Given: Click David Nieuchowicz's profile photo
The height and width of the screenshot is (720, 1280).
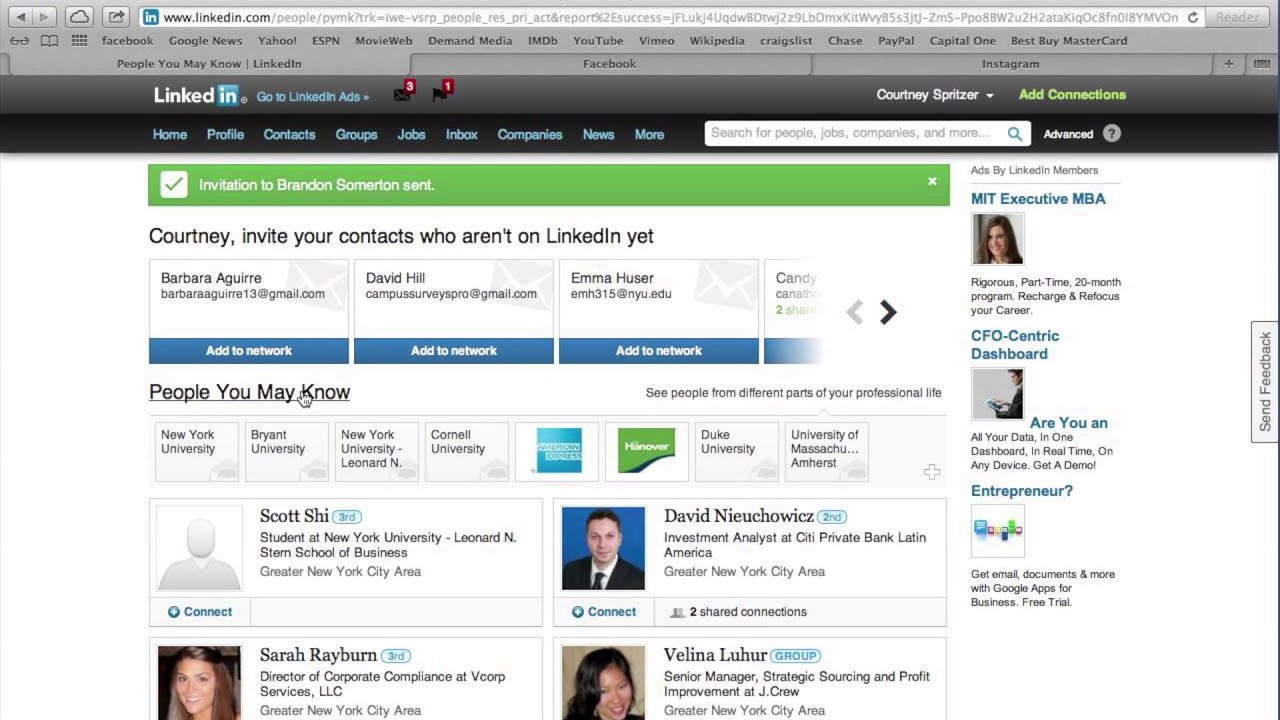Looking at the screenshot, I should tap(603, 547).
